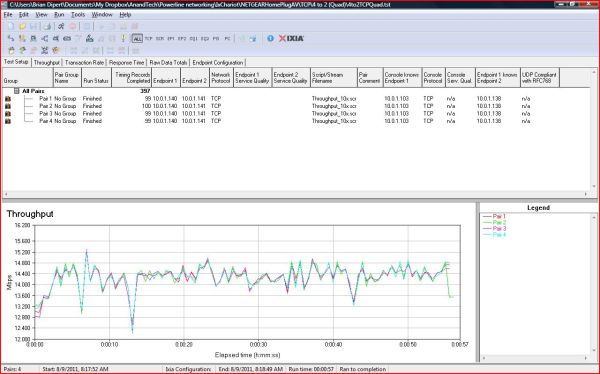Open the Help menu
600x374 pixels.
pos(125,15)
